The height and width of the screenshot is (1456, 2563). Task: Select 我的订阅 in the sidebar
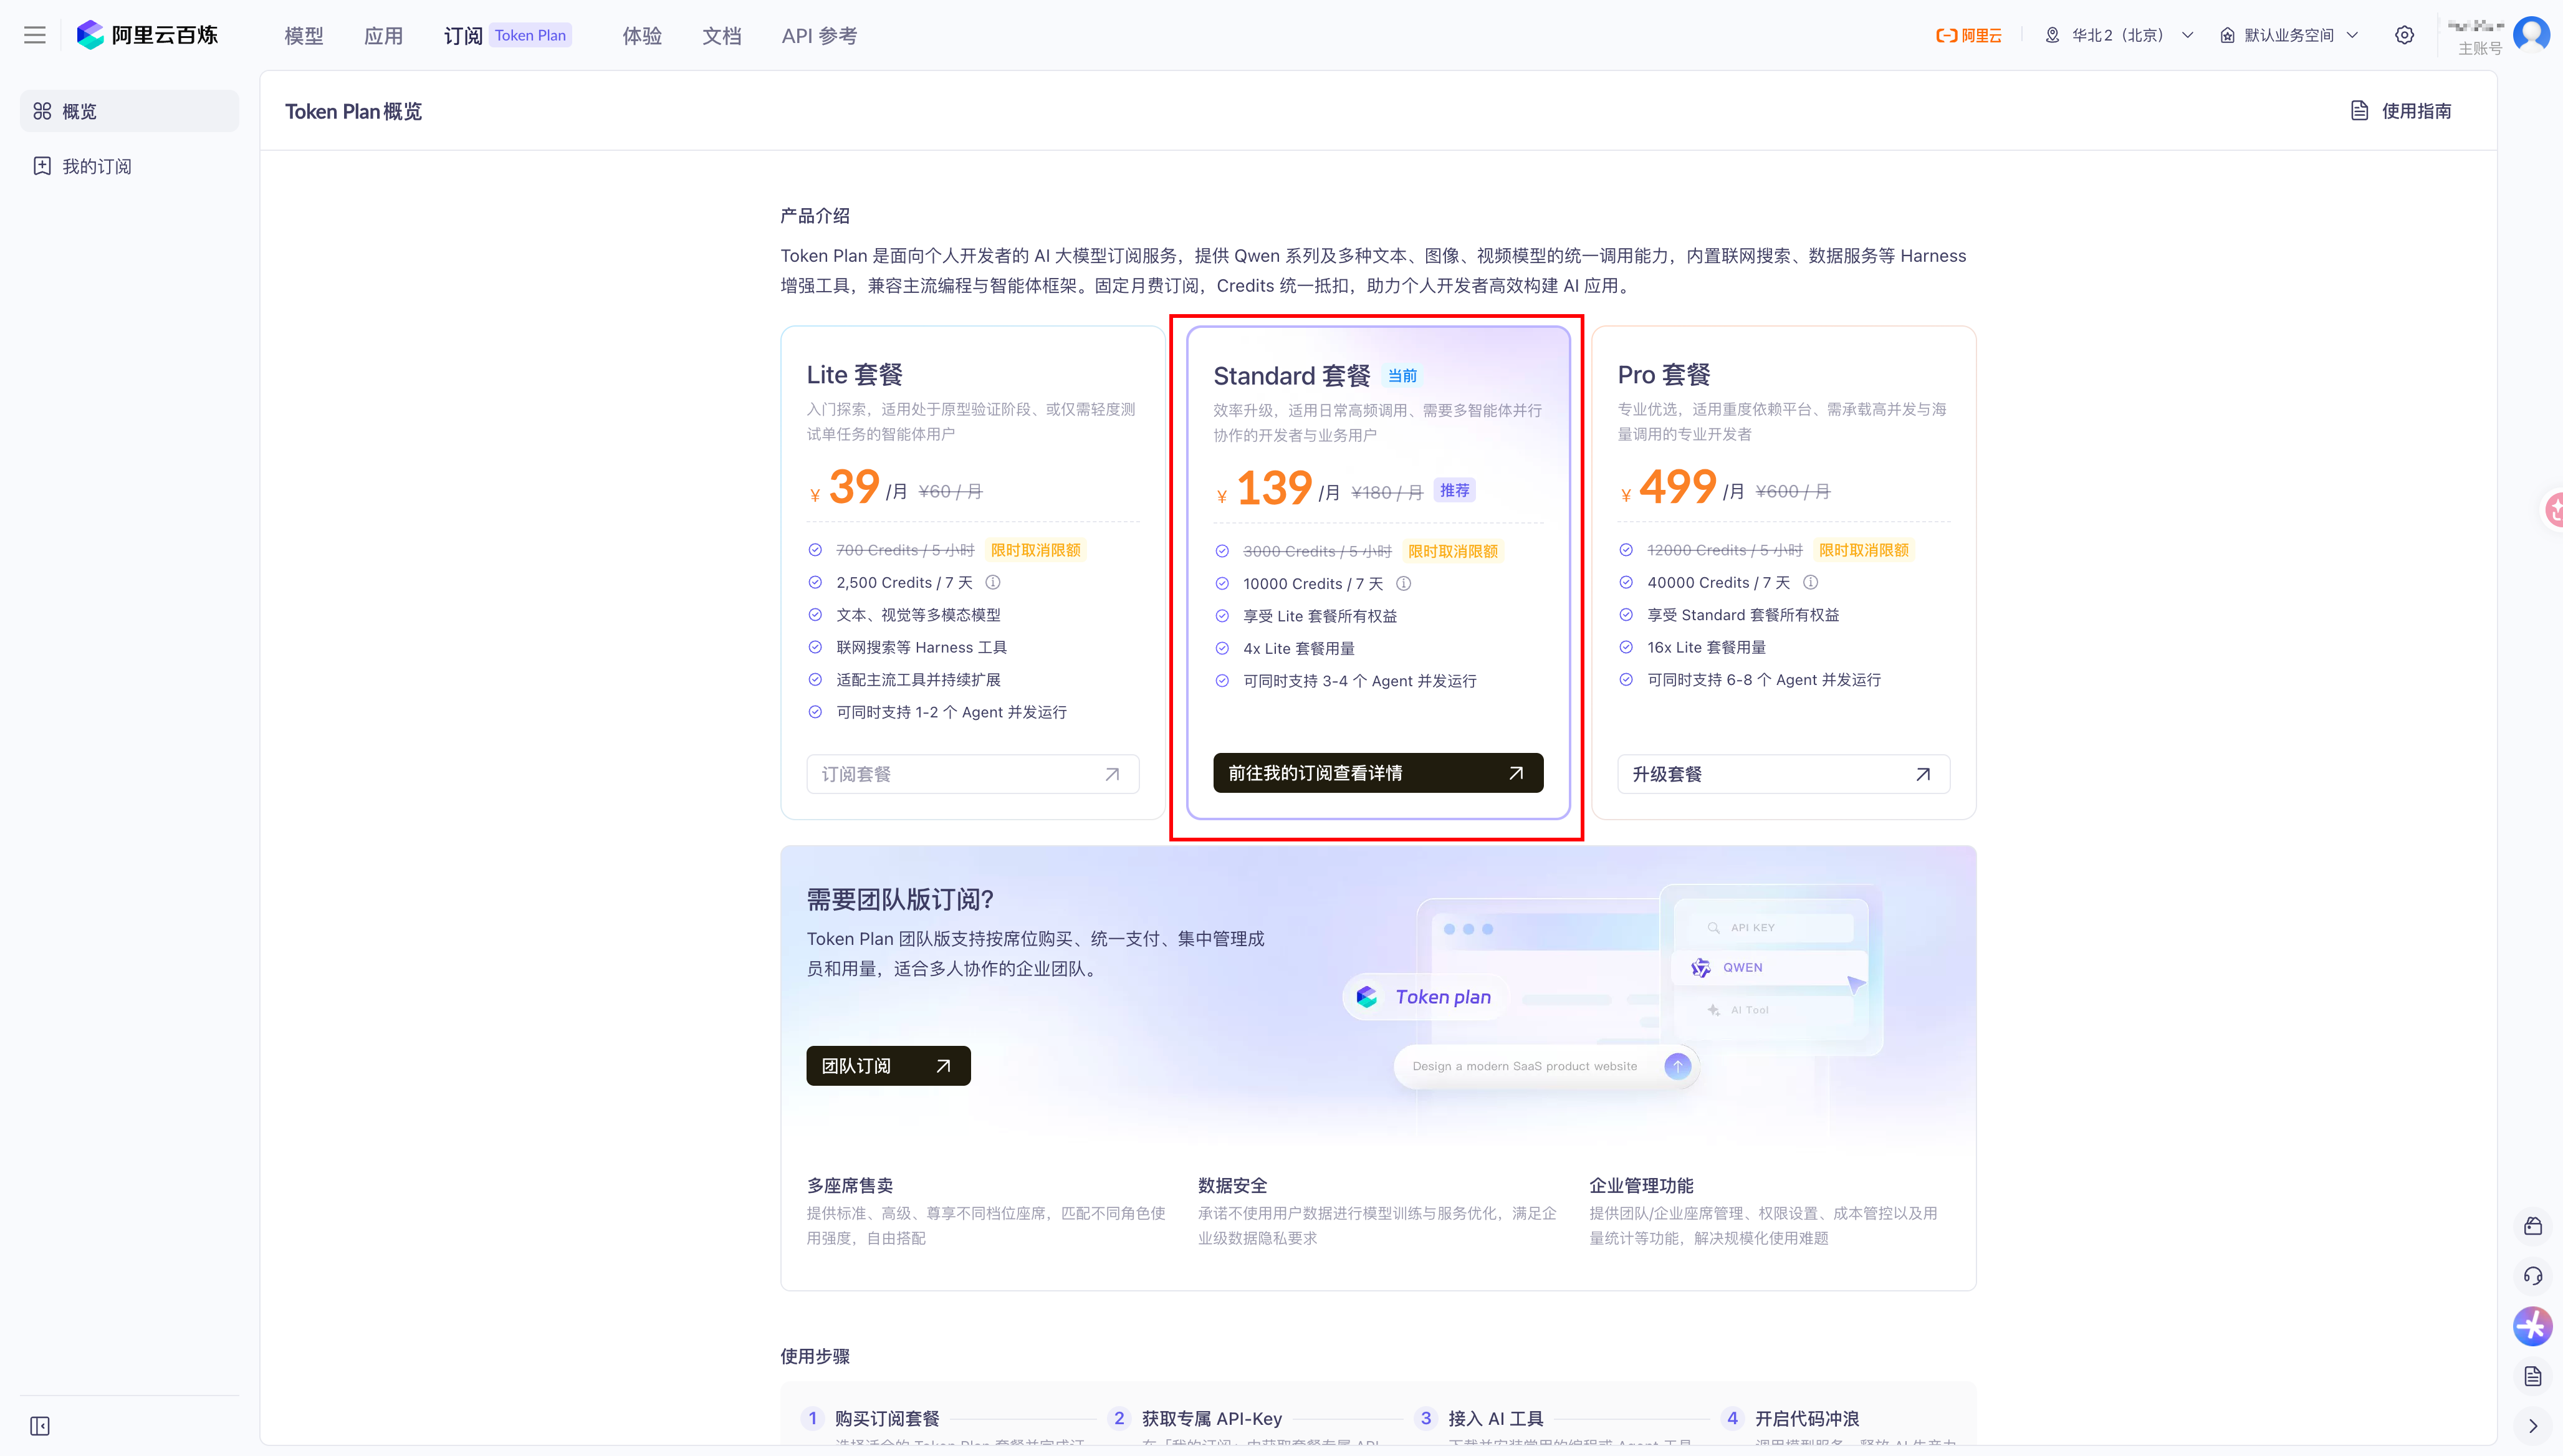point(129,166)
